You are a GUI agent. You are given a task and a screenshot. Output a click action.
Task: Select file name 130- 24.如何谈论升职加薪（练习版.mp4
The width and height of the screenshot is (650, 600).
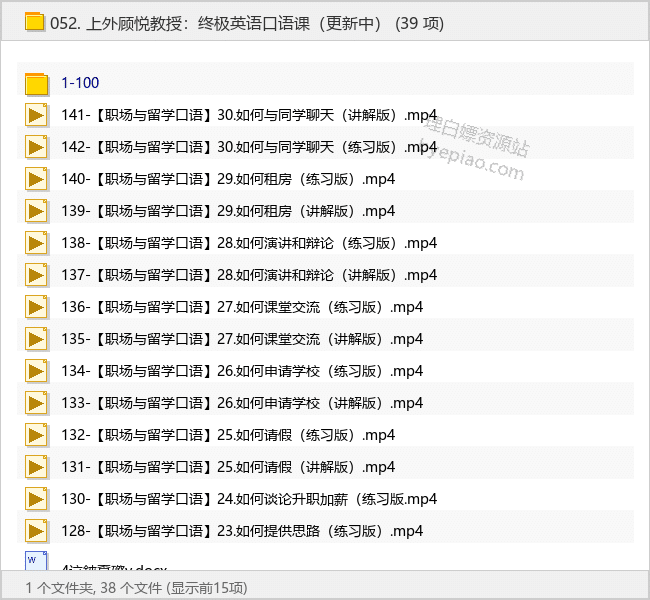pos(249,499)
